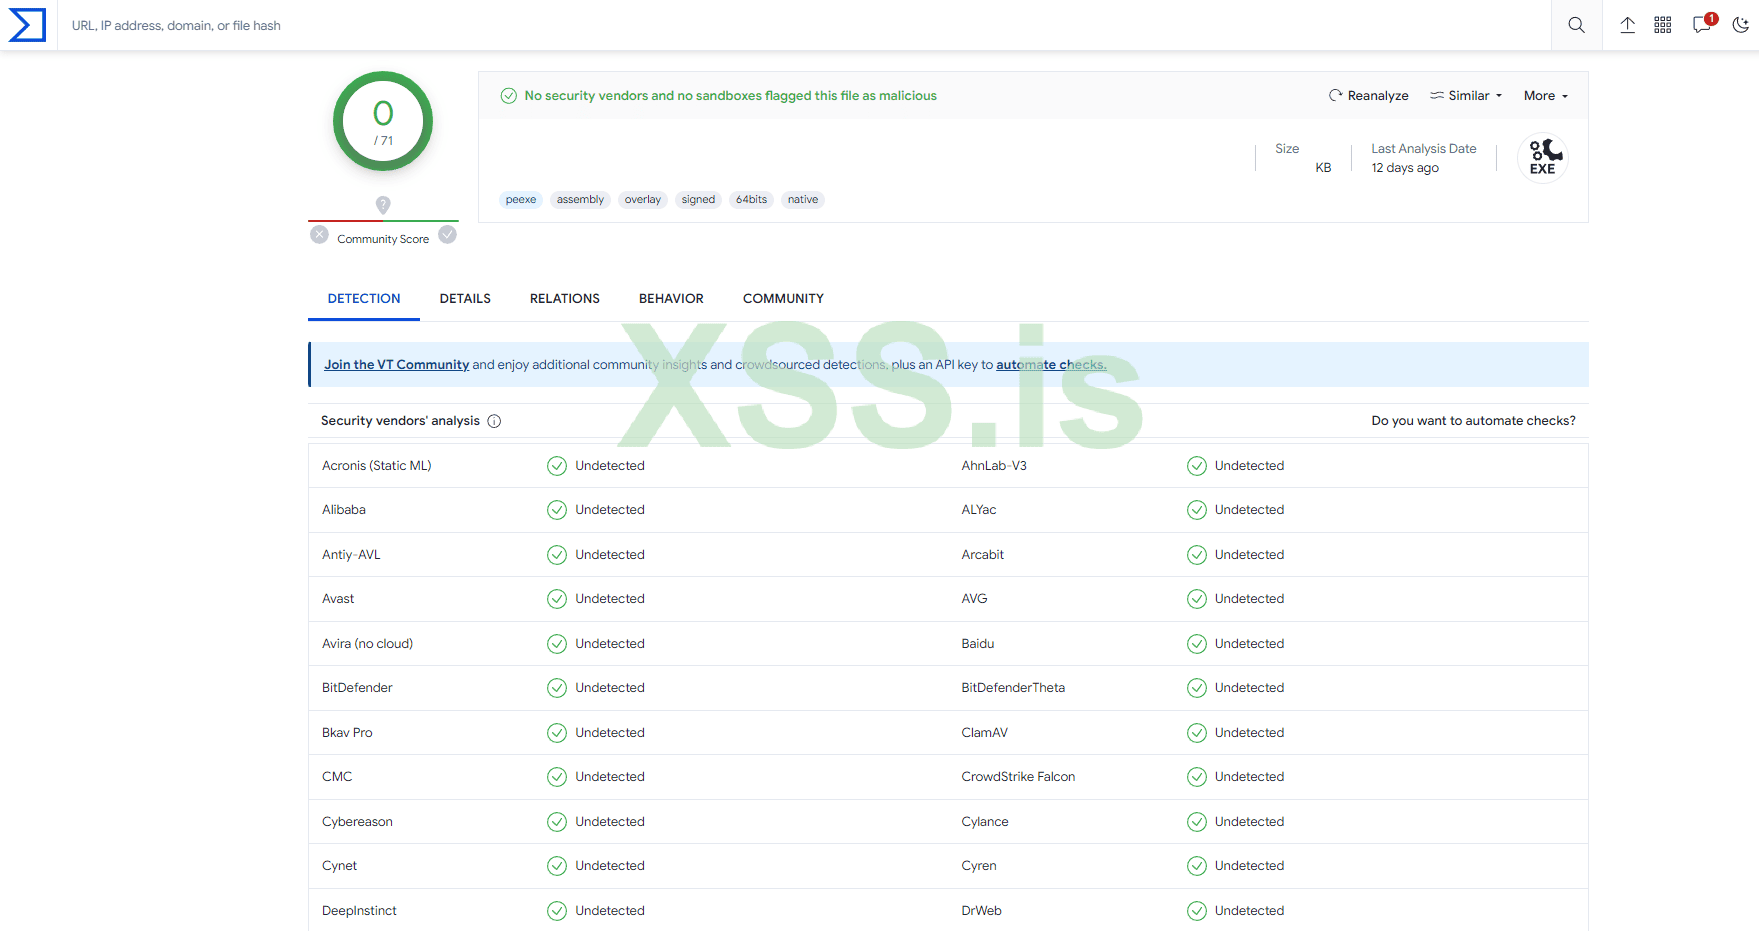1759x931 pixels.
Task: Open the Similar dropdown
Action: 1466,96
